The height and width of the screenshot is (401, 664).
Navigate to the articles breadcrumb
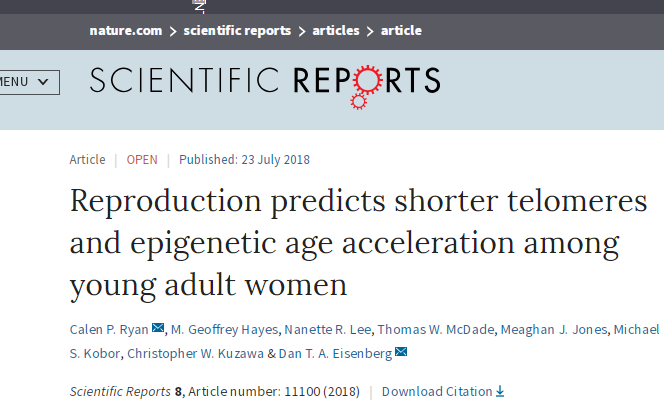336,30
